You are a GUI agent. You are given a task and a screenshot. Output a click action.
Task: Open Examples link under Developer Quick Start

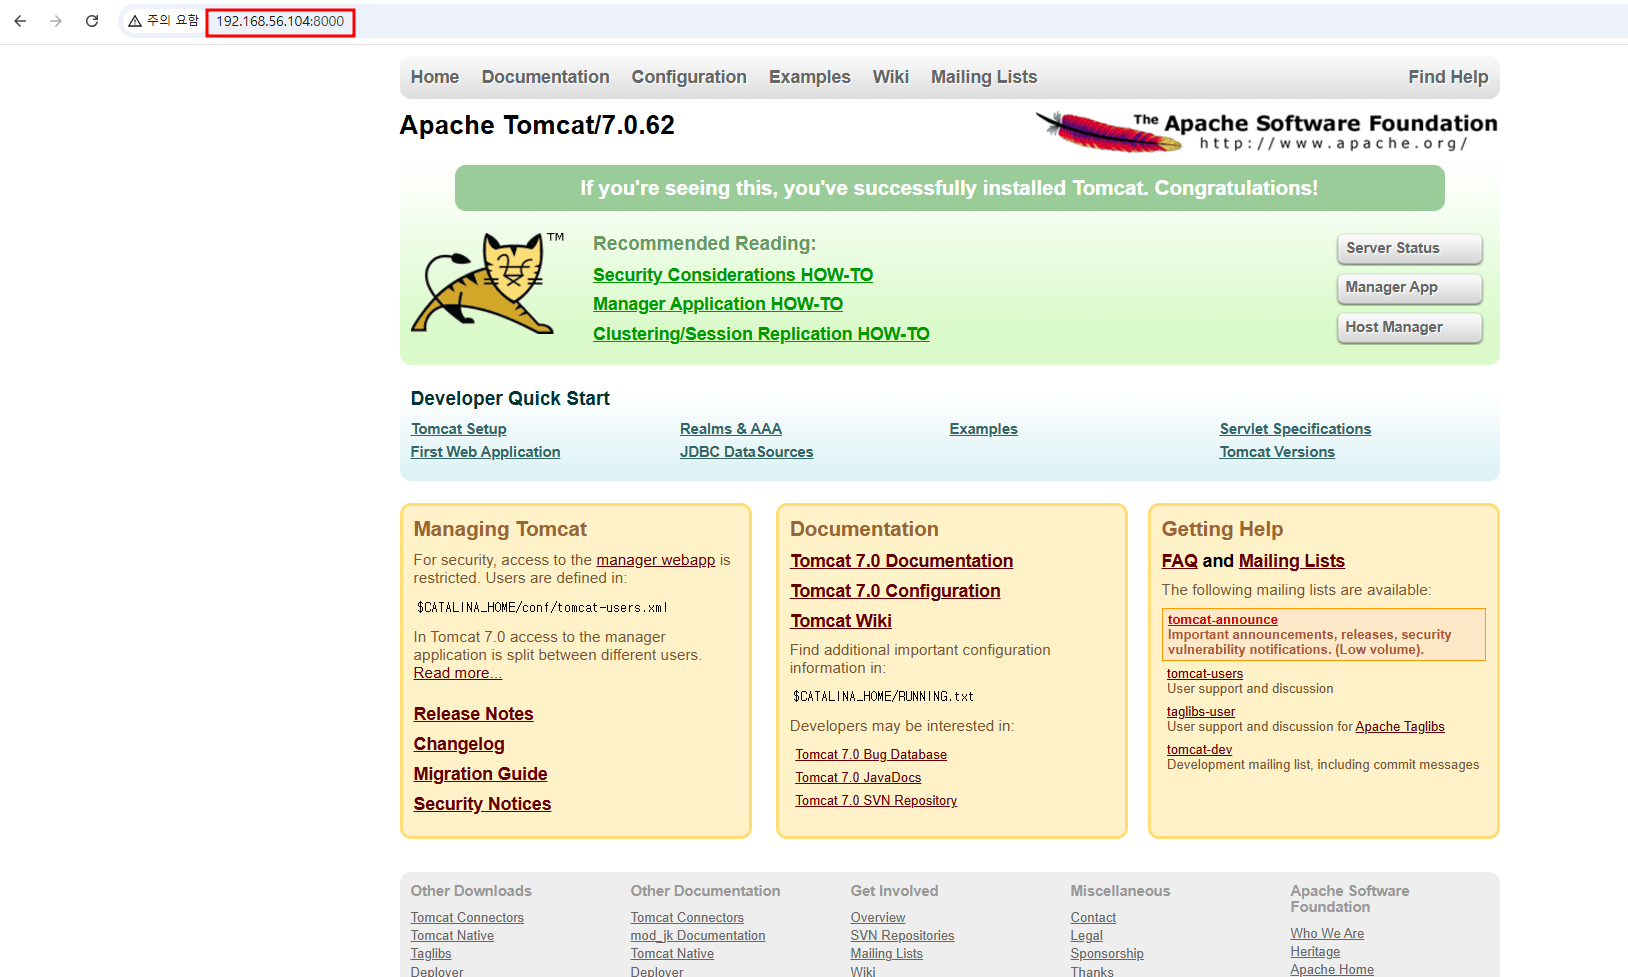pos(984,429)
